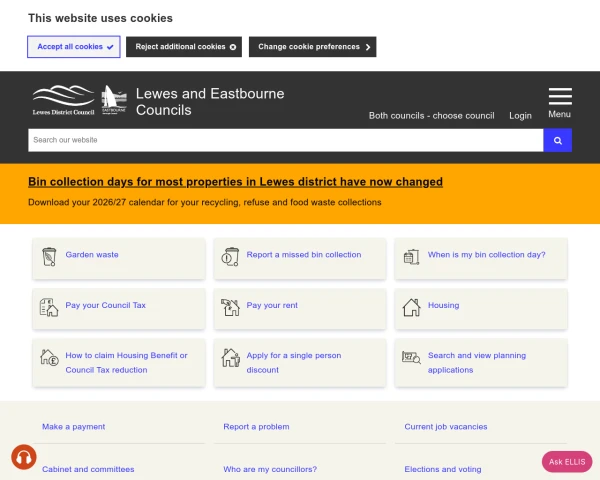
Task: Click the Pay your rent icon
Action: [231, 307]
